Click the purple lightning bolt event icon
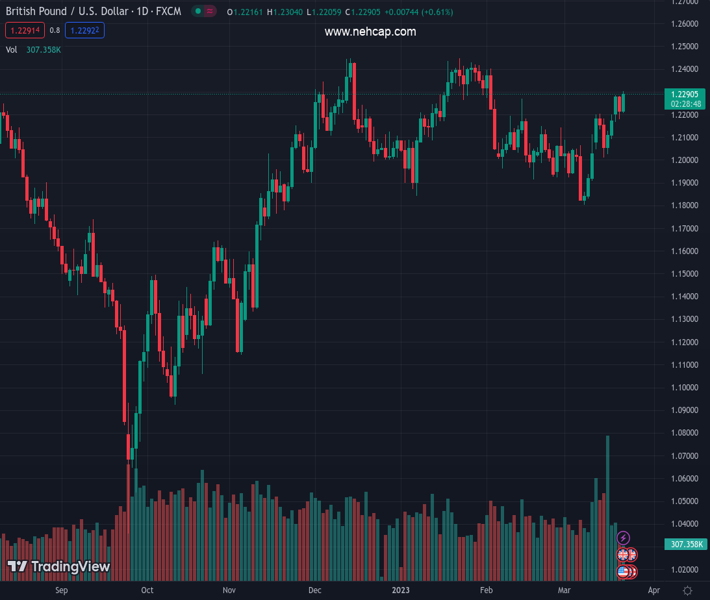Image resolution: width=710 pixels, height=600 pixels. coord(624,538)
